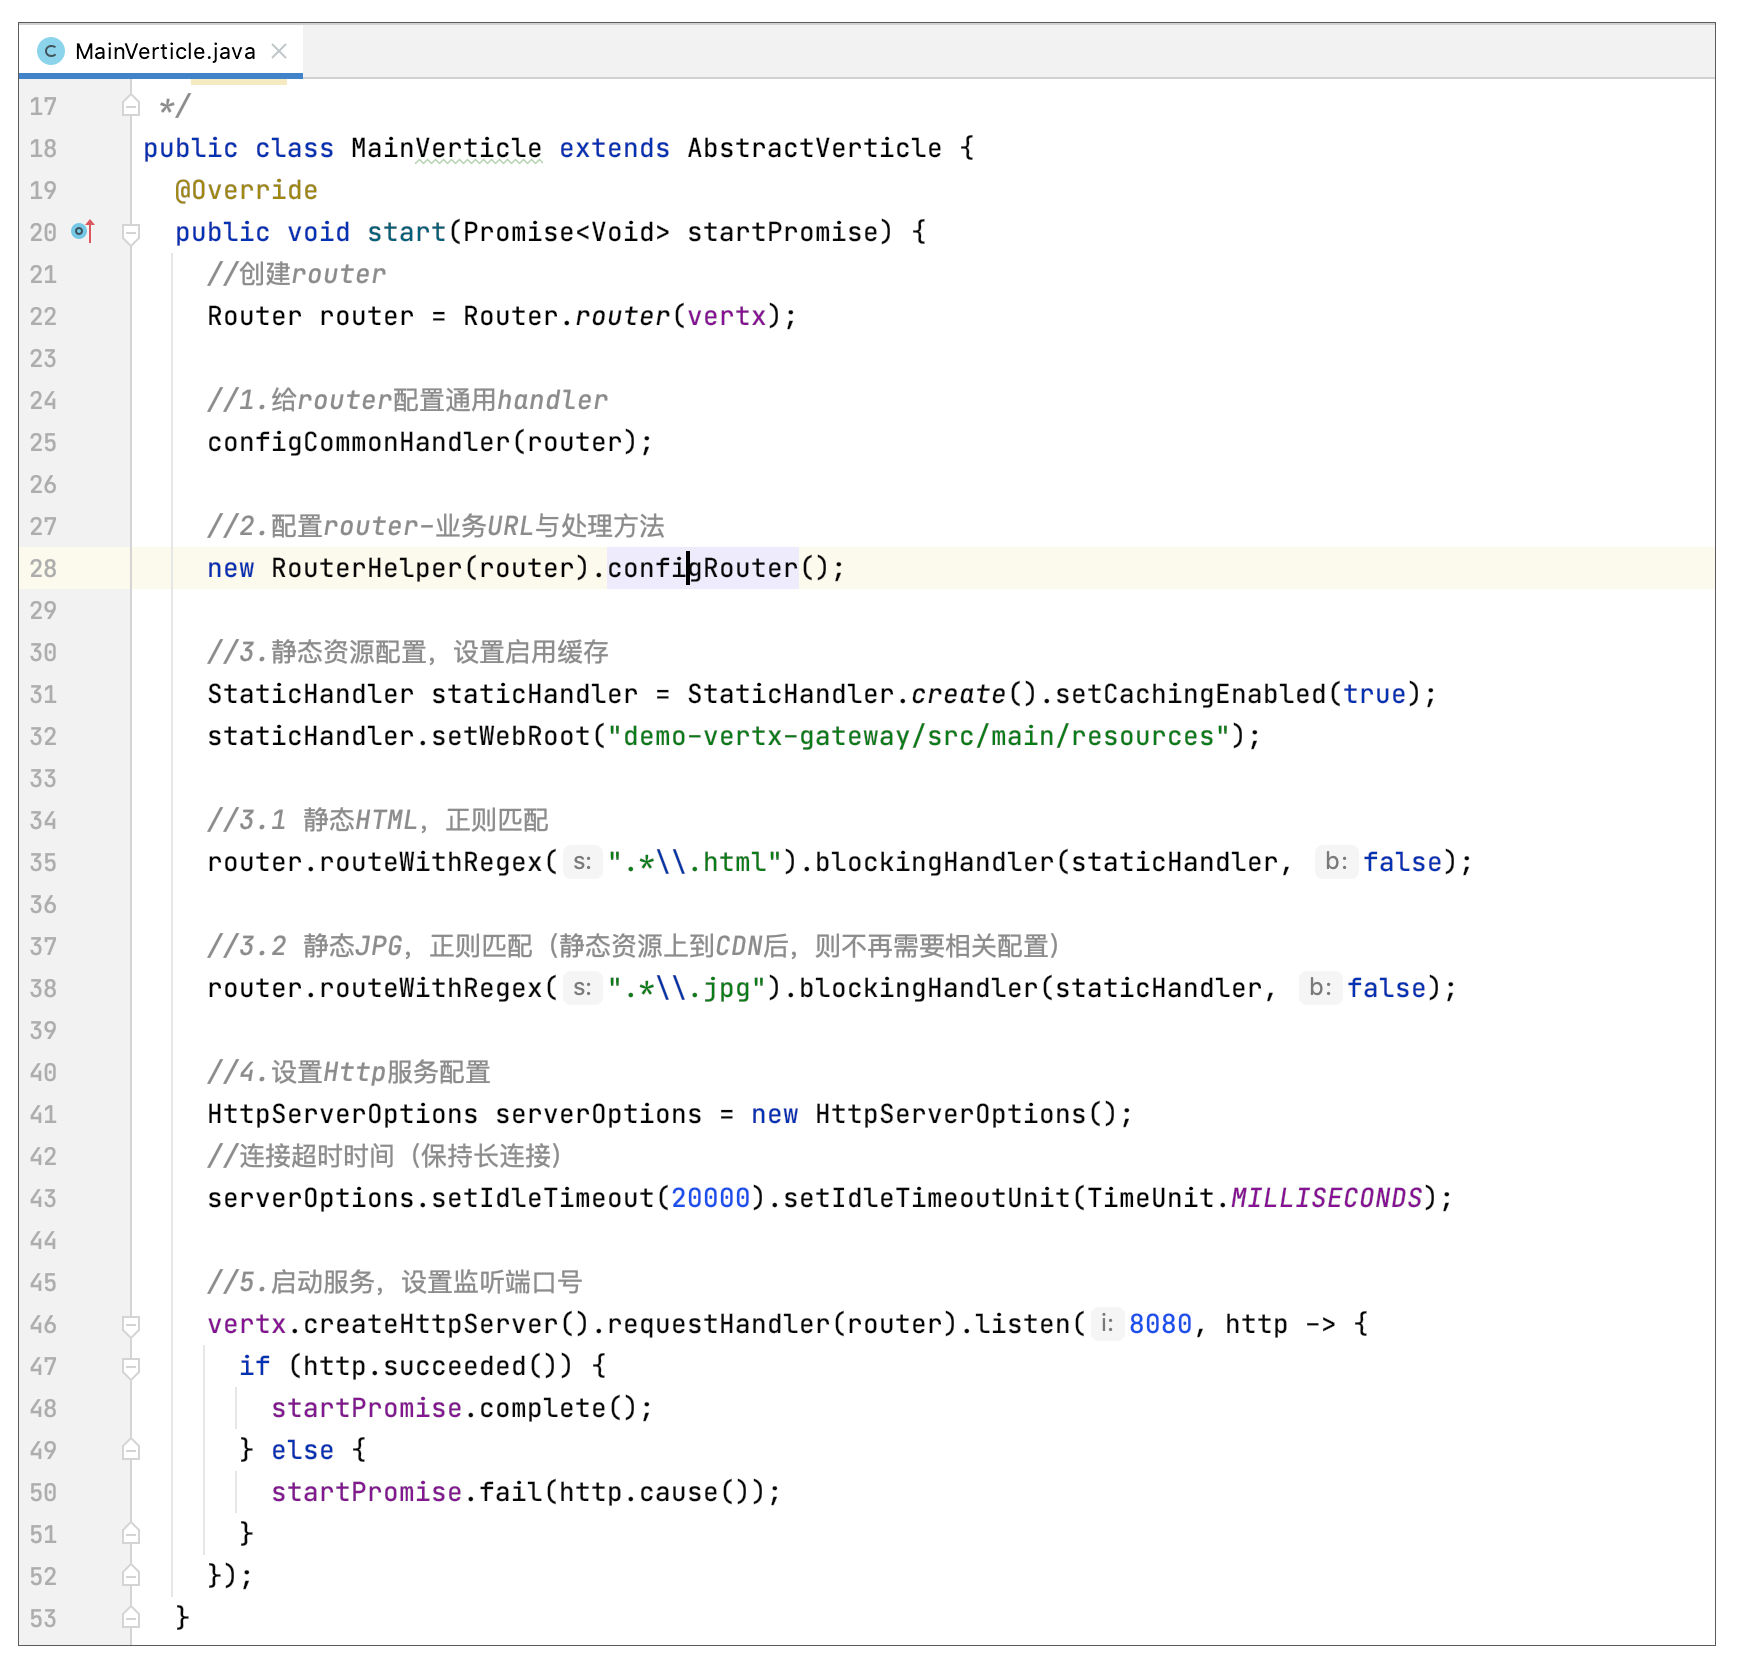Click line number 28 in the gutter
Viewport: 1740px width, 1668px height.
tap(43, 568)
